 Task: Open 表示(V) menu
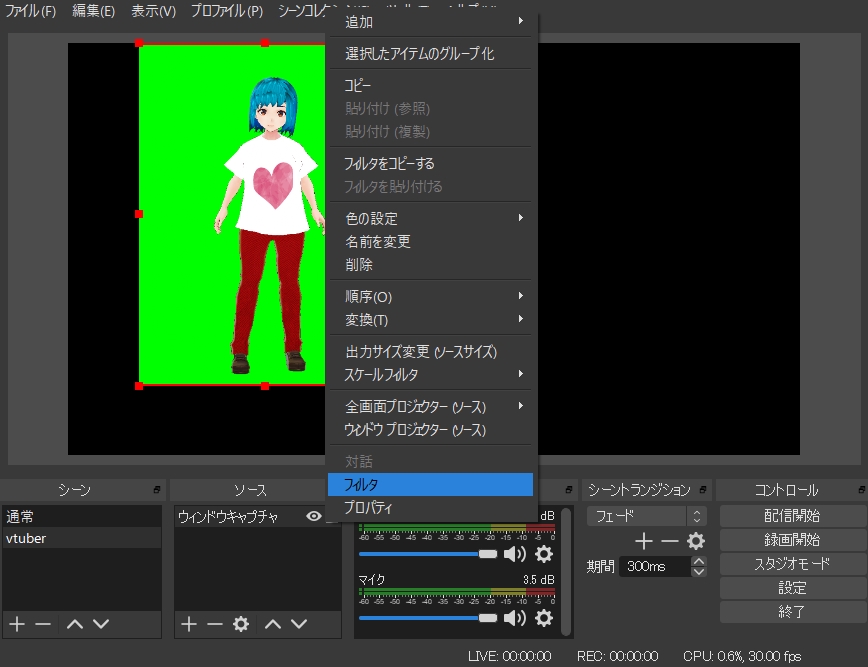click(153, 11)
